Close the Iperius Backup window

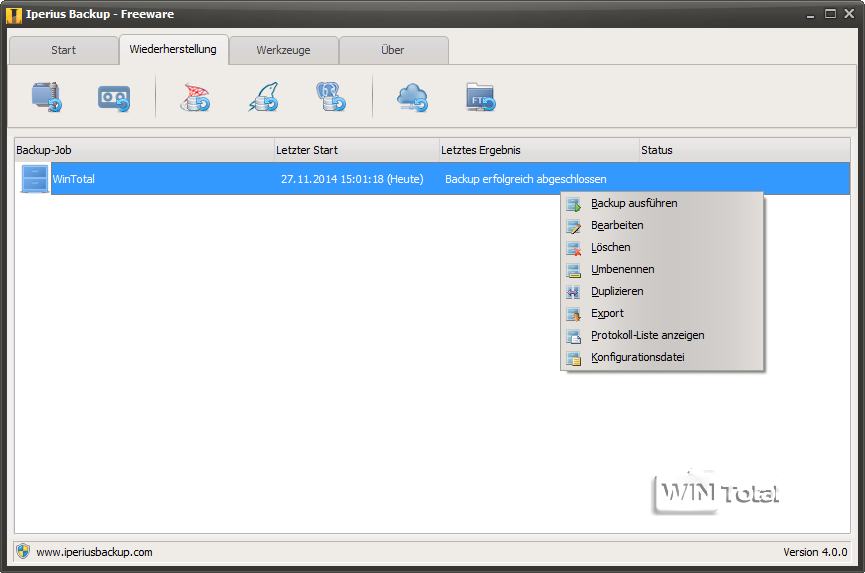pyautogui.click(x=850, y=14)
